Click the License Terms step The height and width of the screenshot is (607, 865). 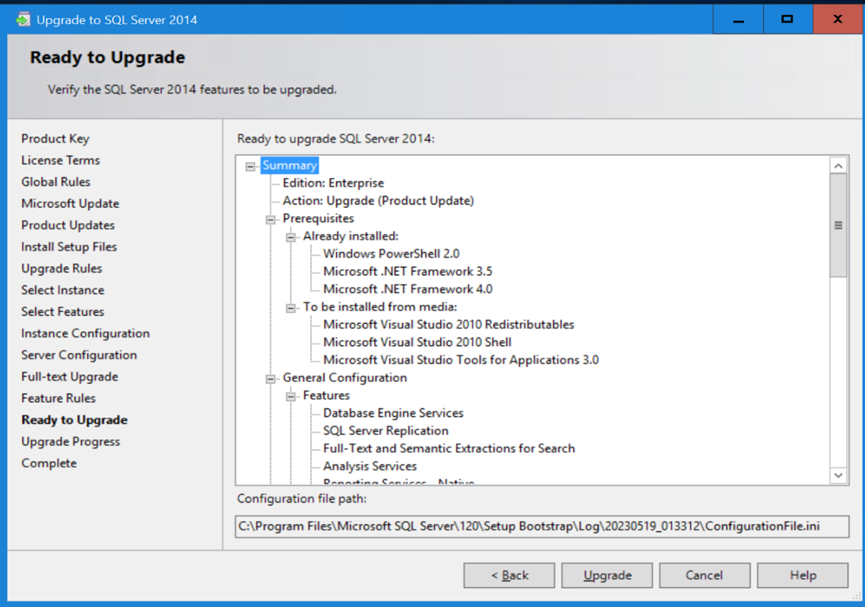(x=61, y=160)
